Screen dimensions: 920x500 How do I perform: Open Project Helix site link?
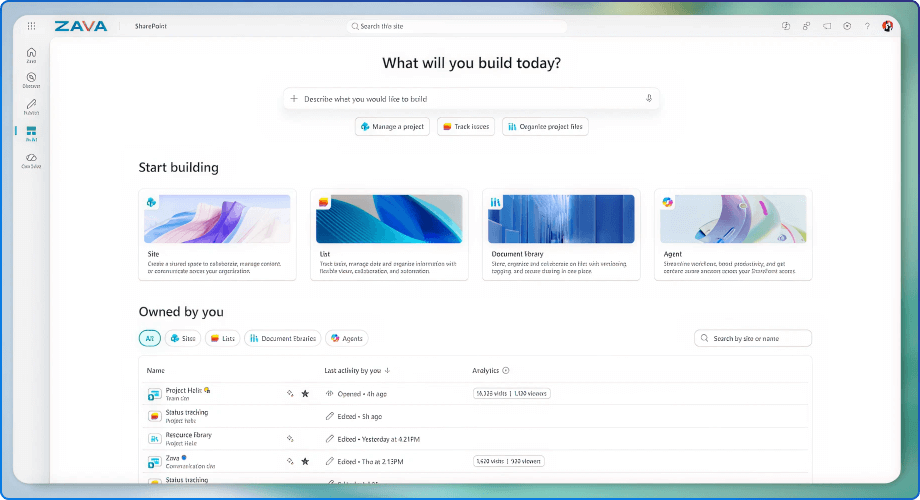pyautogui.click(x=183, y=390)
